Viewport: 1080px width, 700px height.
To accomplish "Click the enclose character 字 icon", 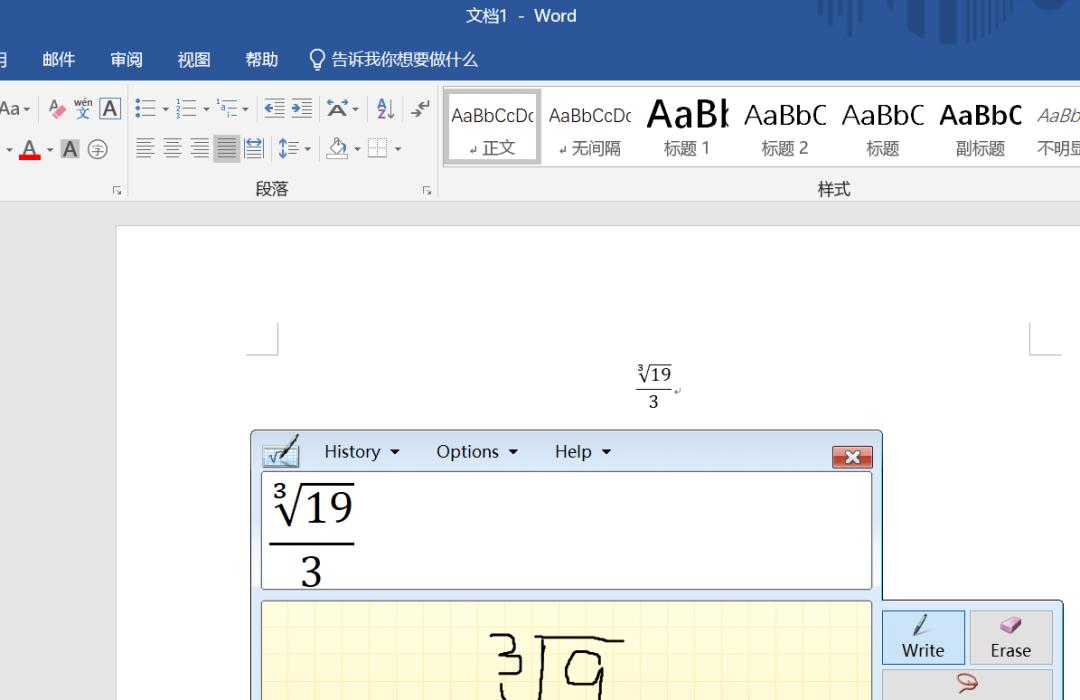I will click(97, 149).
